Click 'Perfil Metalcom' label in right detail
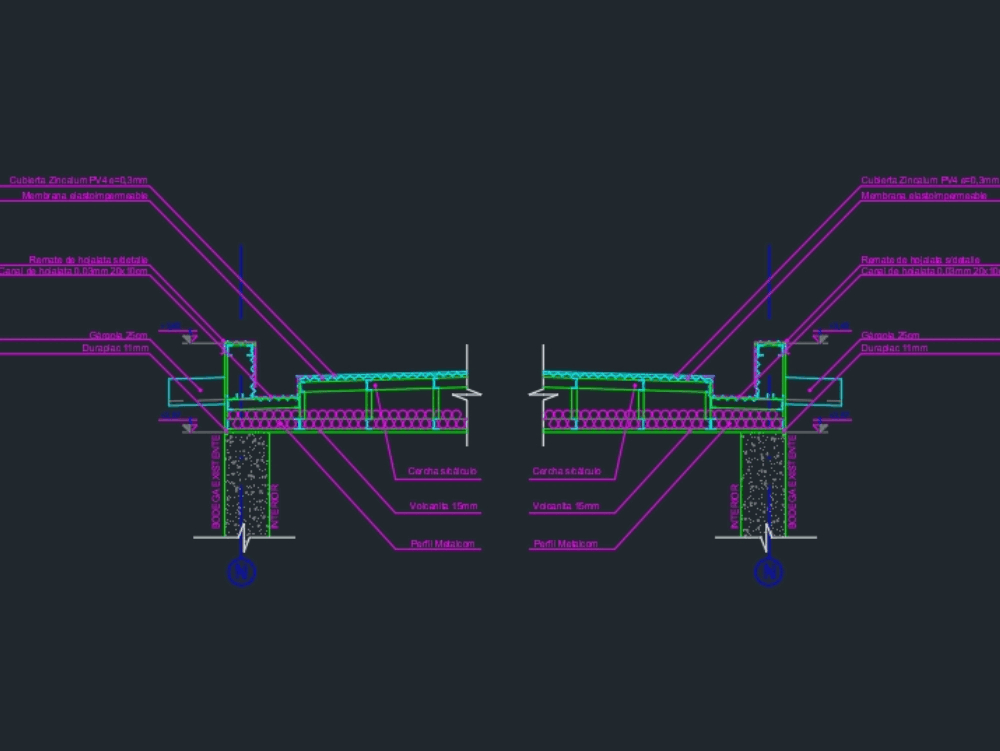 (566, 544)
